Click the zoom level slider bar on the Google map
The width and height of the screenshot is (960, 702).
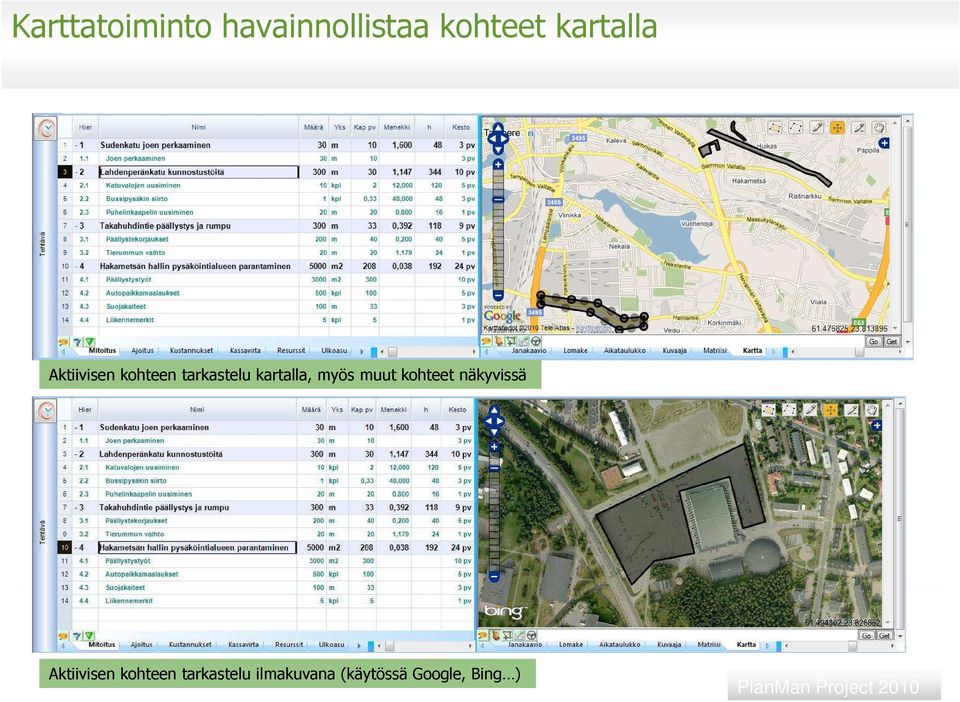(498, 230)
